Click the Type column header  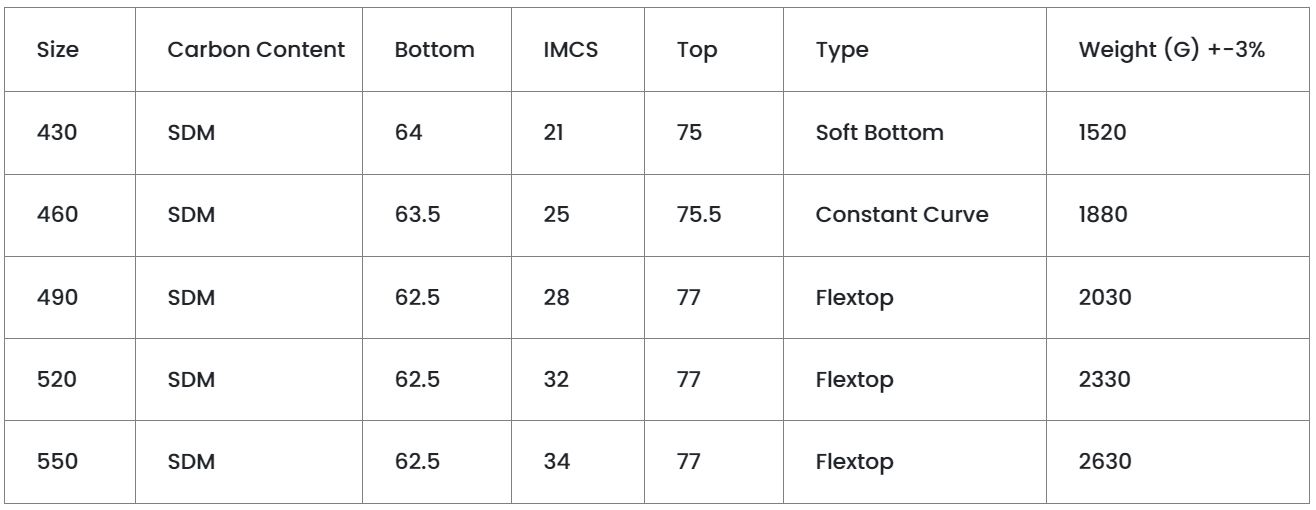pyautogui.click(x=841, y=51)
